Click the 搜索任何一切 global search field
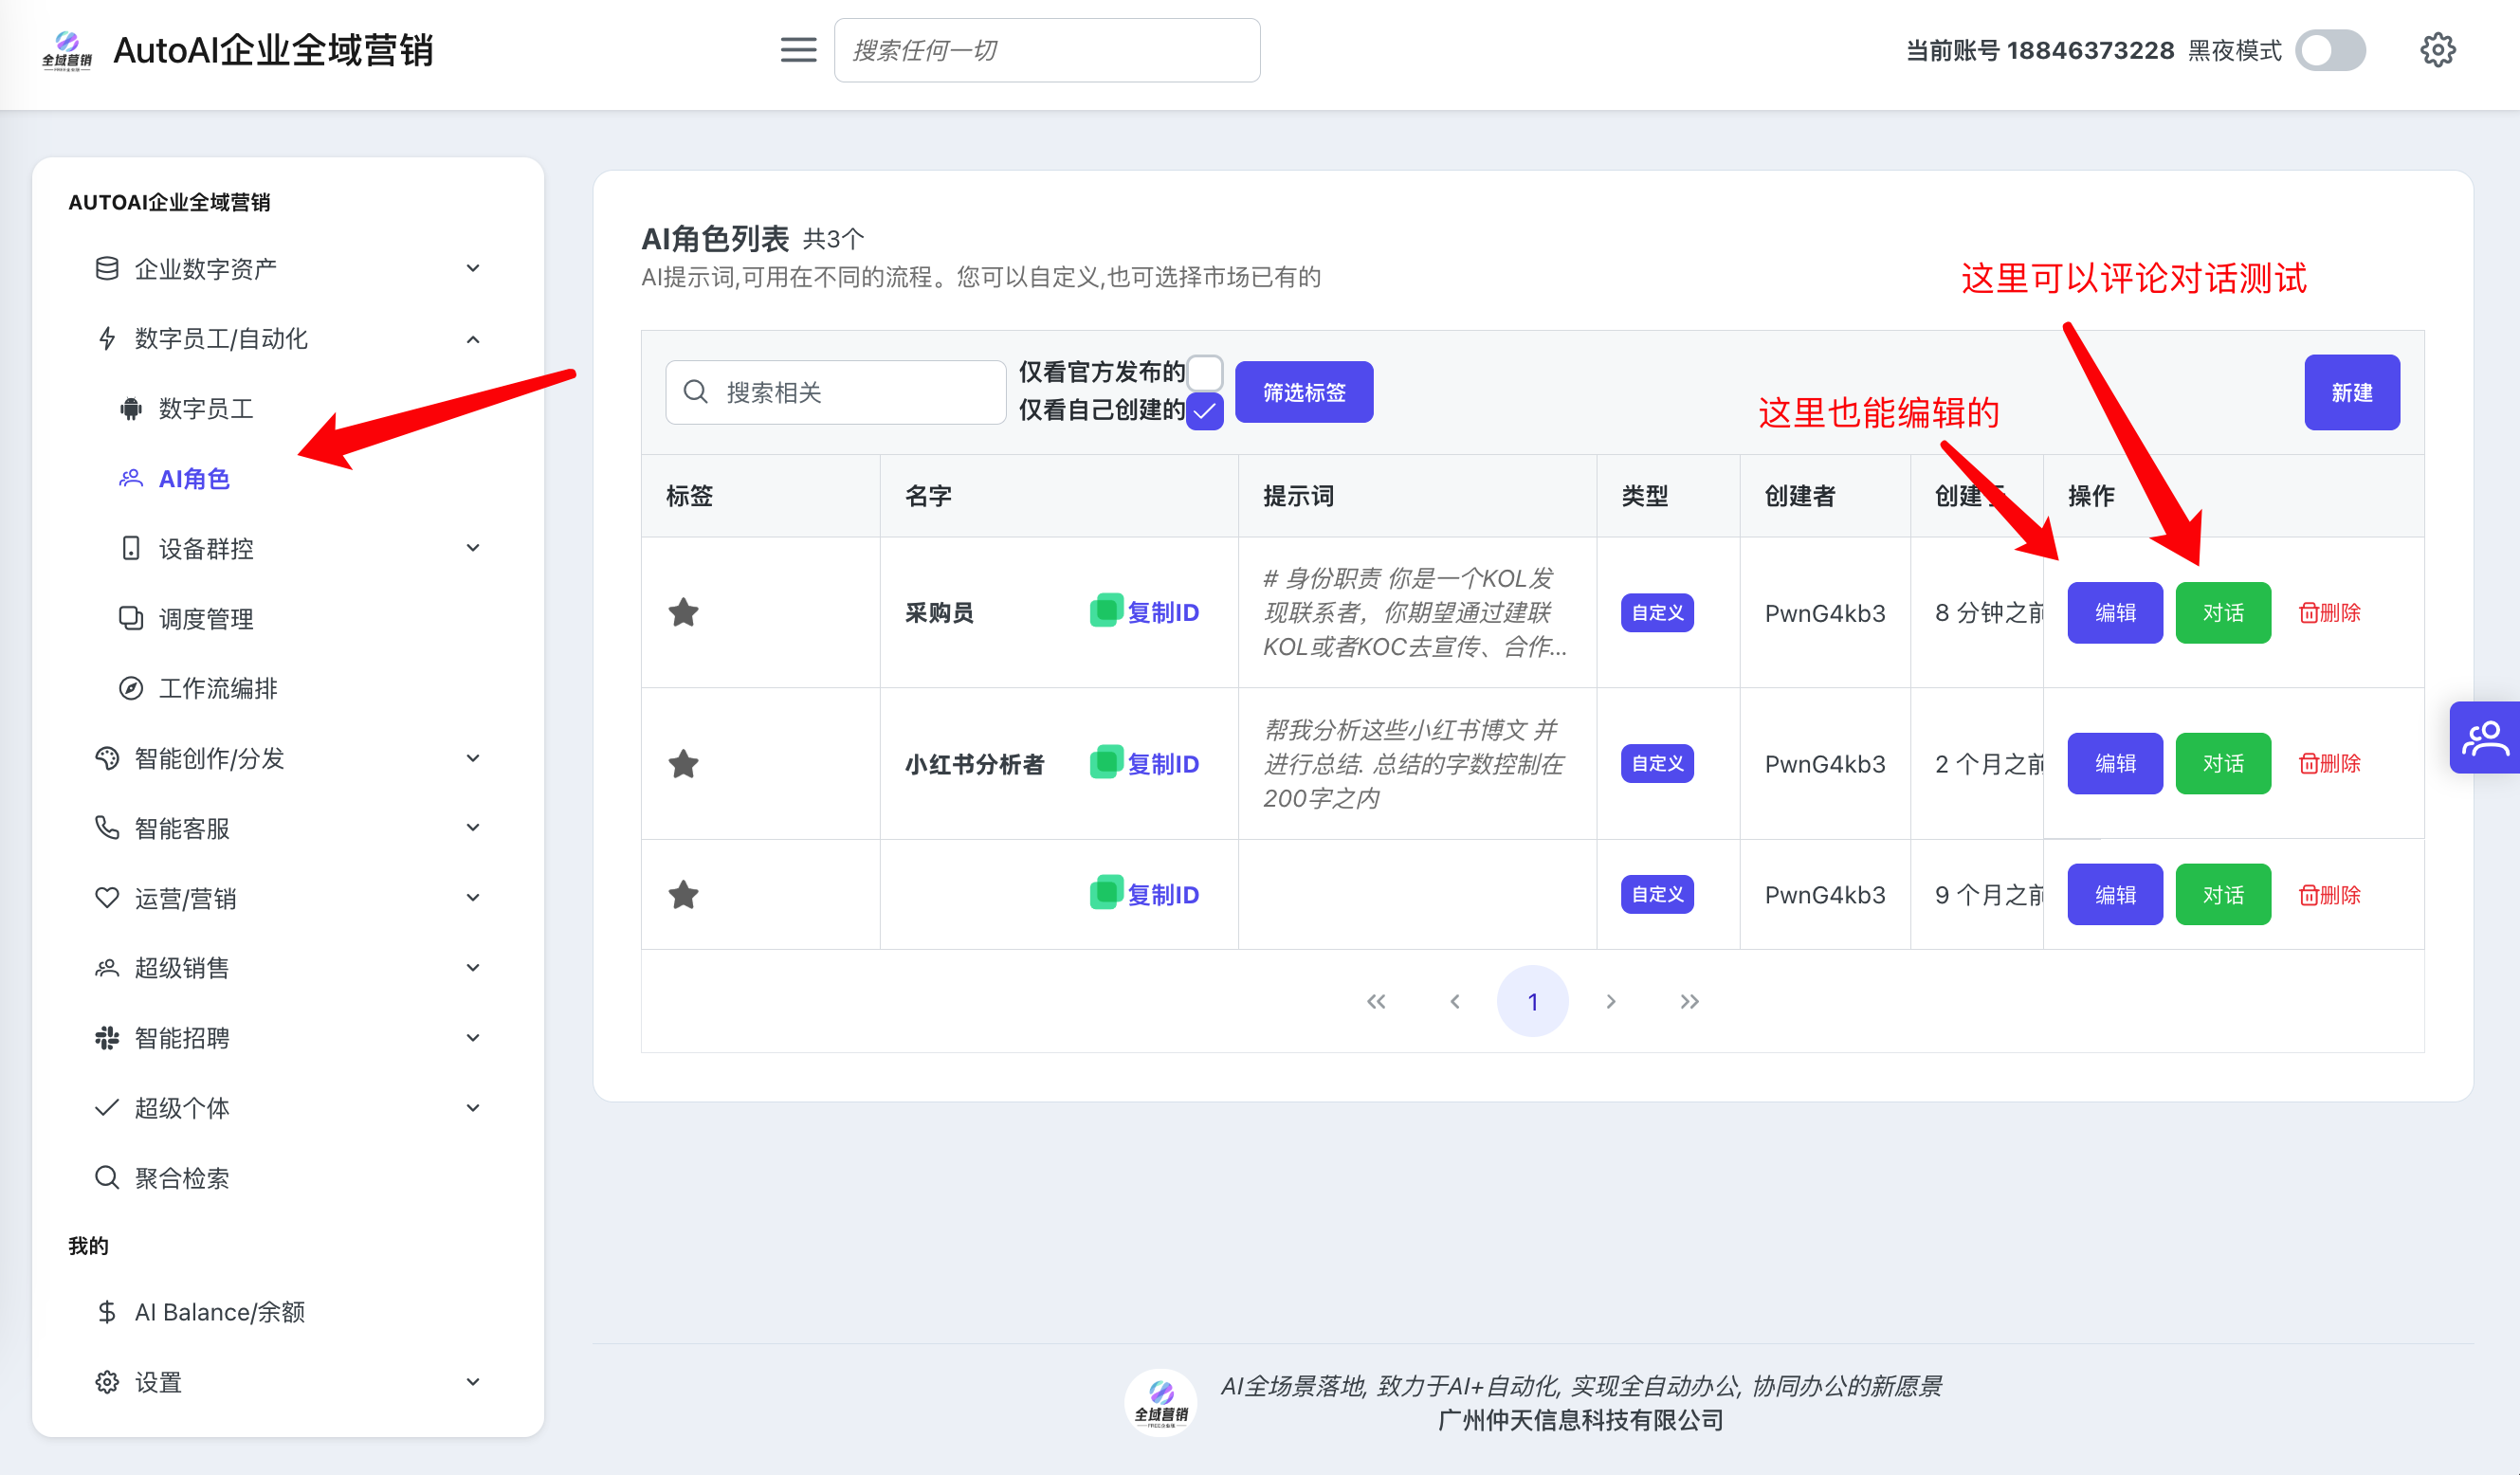 (1047, 50)
